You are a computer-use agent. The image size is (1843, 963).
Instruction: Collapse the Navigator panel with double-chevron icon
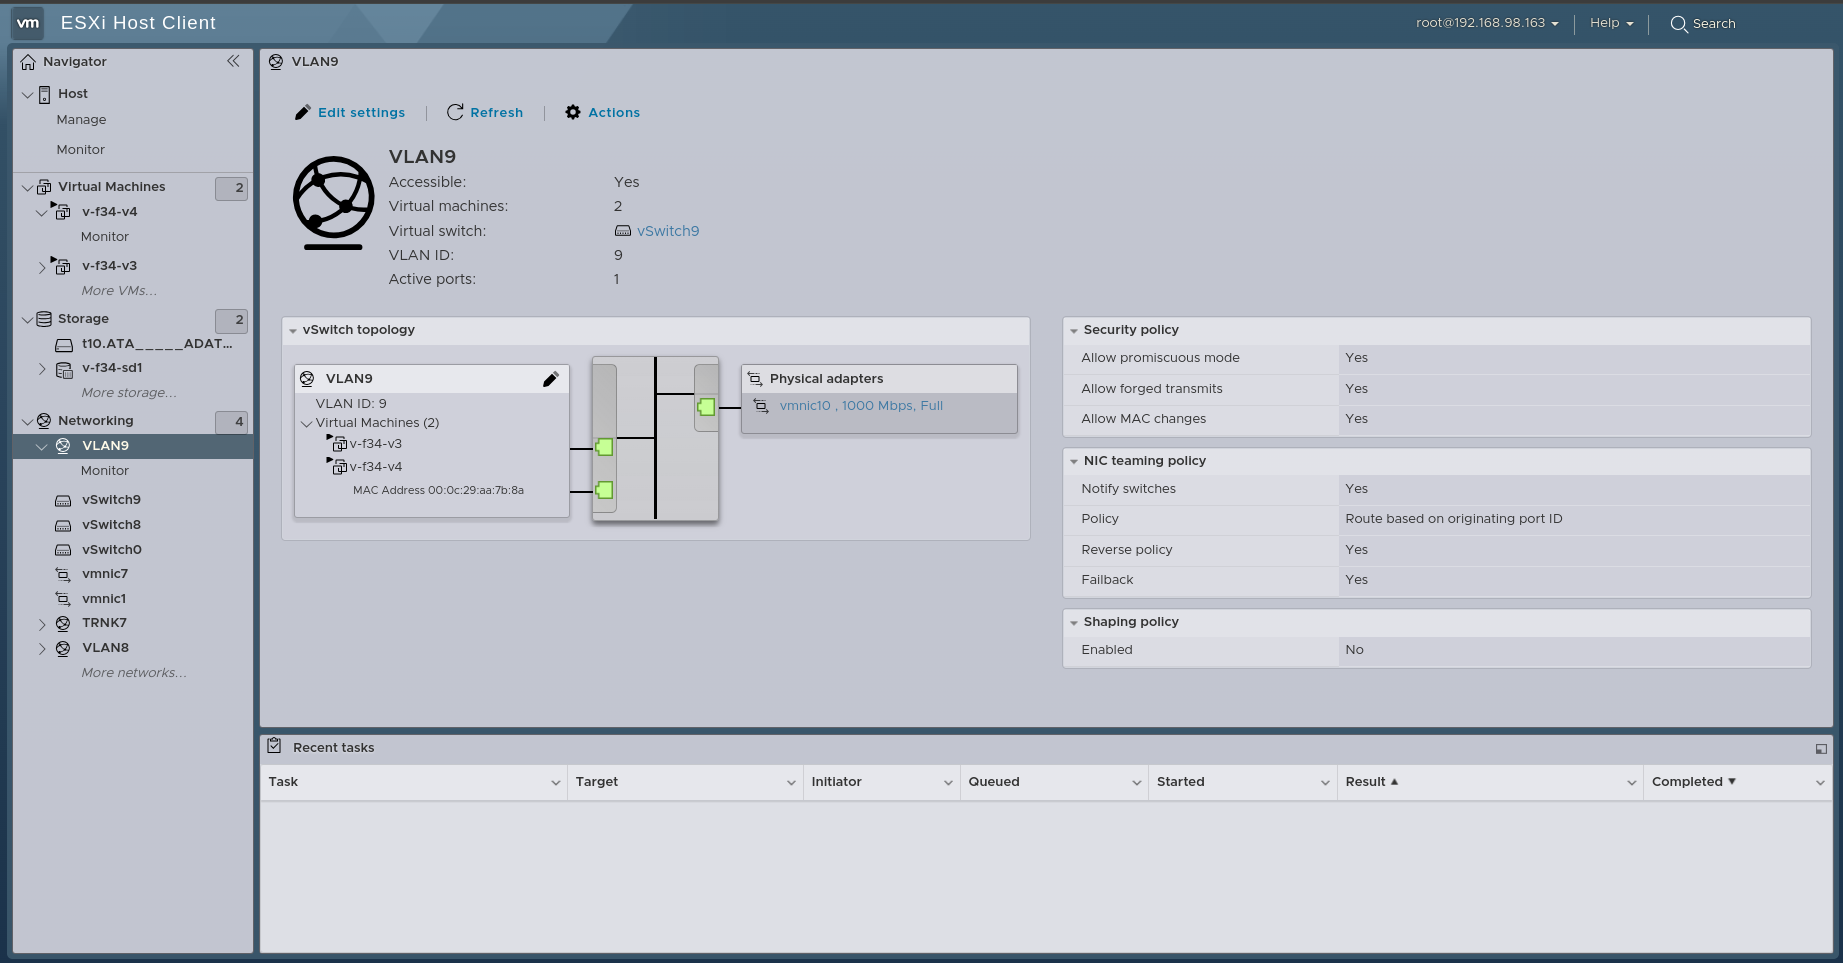coord(233,61)
